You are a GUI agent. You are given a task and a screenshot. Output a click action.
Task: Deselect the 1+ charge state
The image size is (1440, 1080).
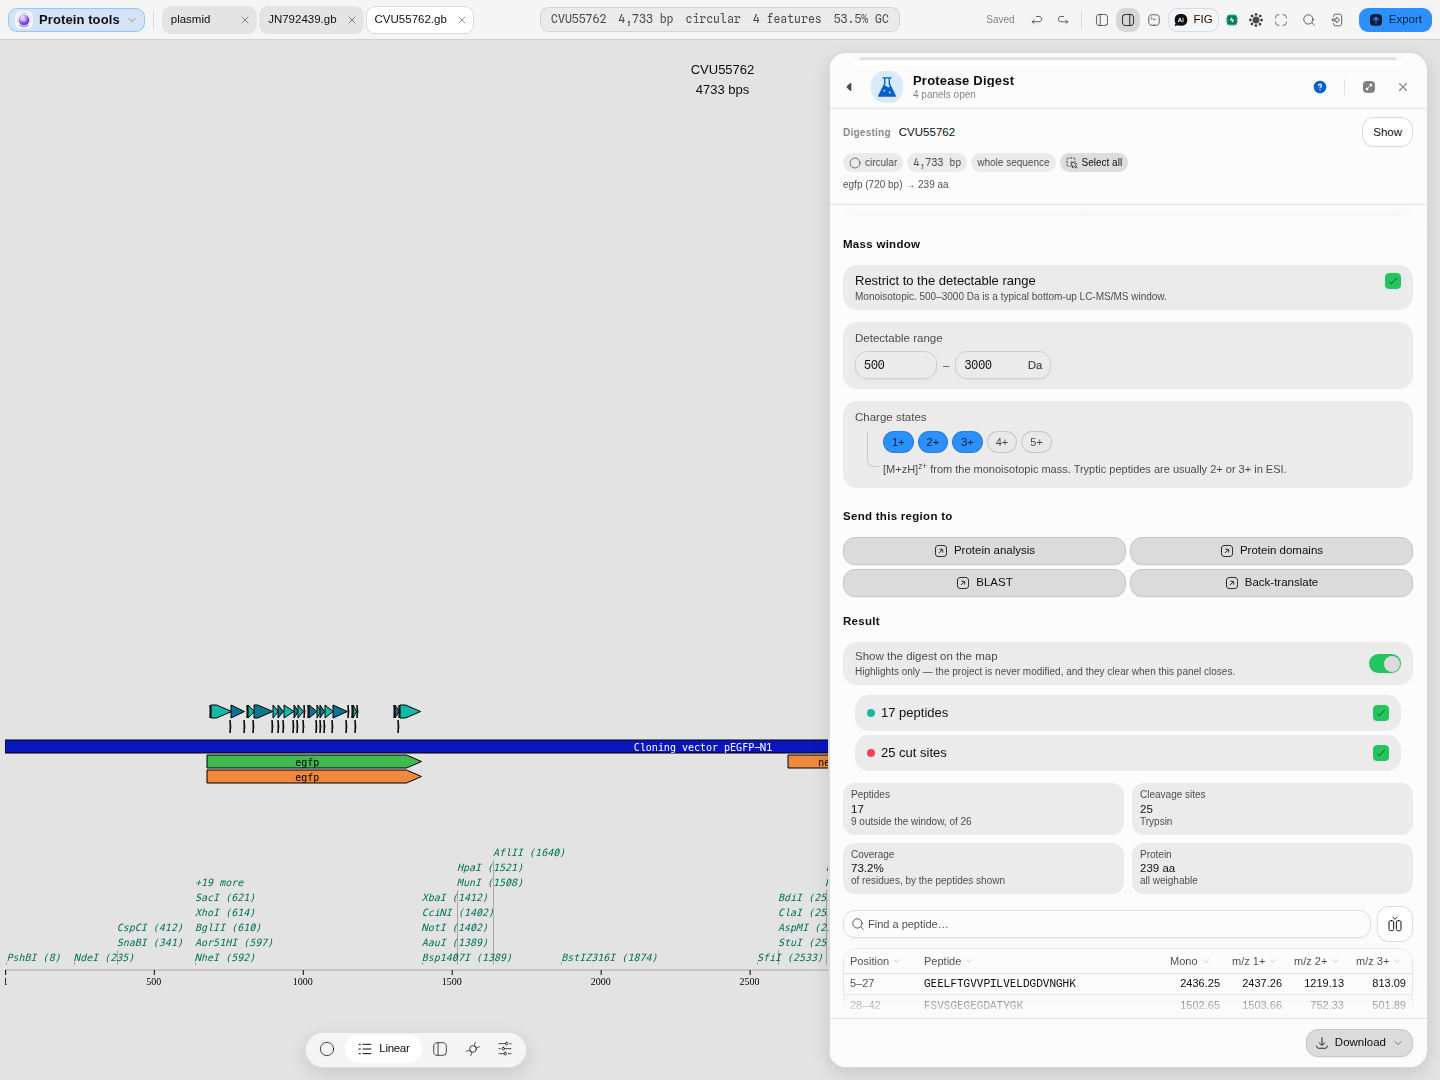[898, 442]
